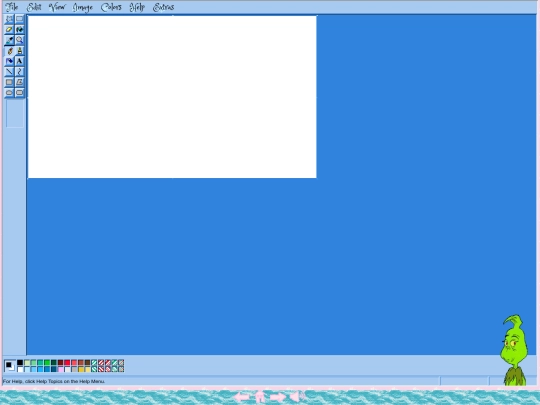The height and width of the screenshot is (405, 540).
Task: Select the Polygon tool
Action: pyautogui.click(x=20, y=82)
